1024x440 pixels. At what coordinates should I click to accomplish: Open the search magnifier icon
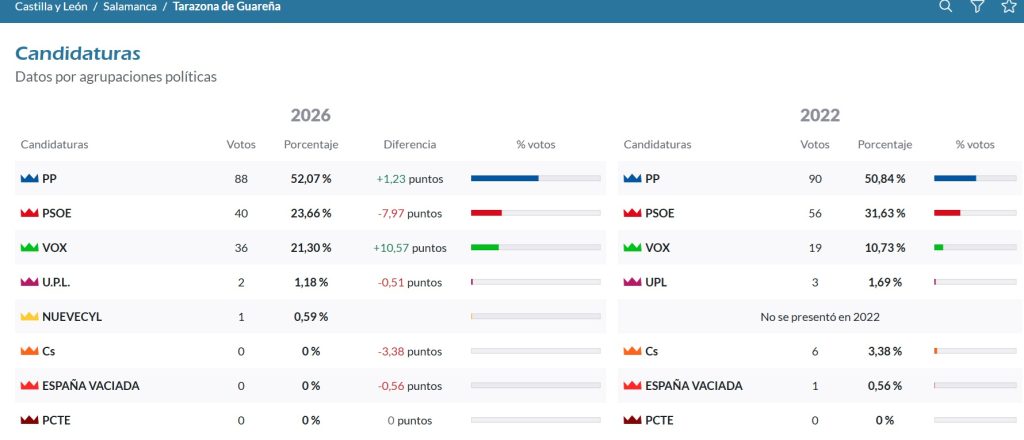945,7
